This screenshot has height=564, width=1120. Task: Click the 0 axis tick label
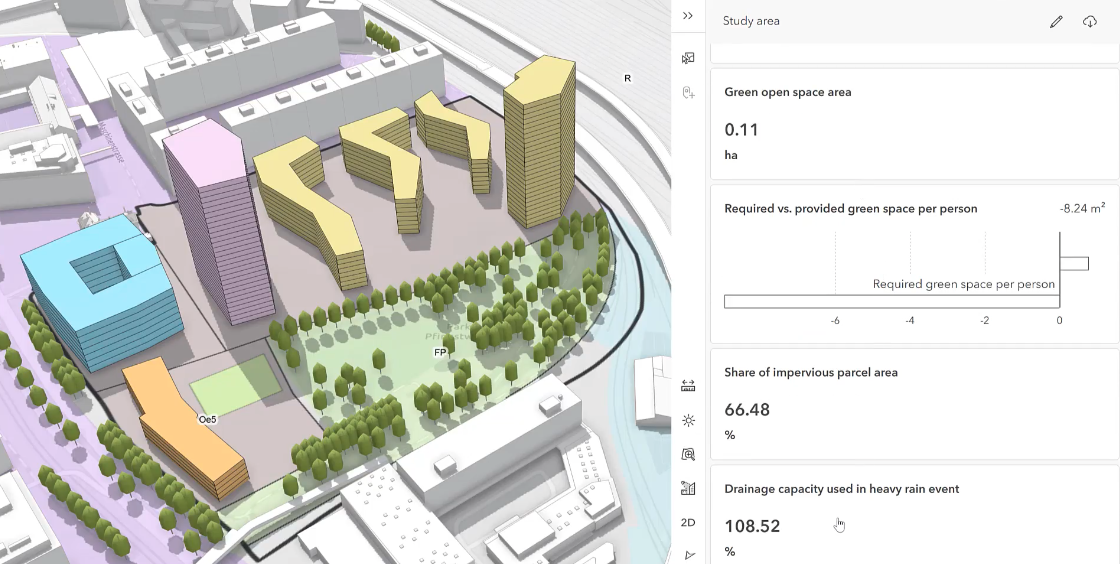pos(1059,321)
